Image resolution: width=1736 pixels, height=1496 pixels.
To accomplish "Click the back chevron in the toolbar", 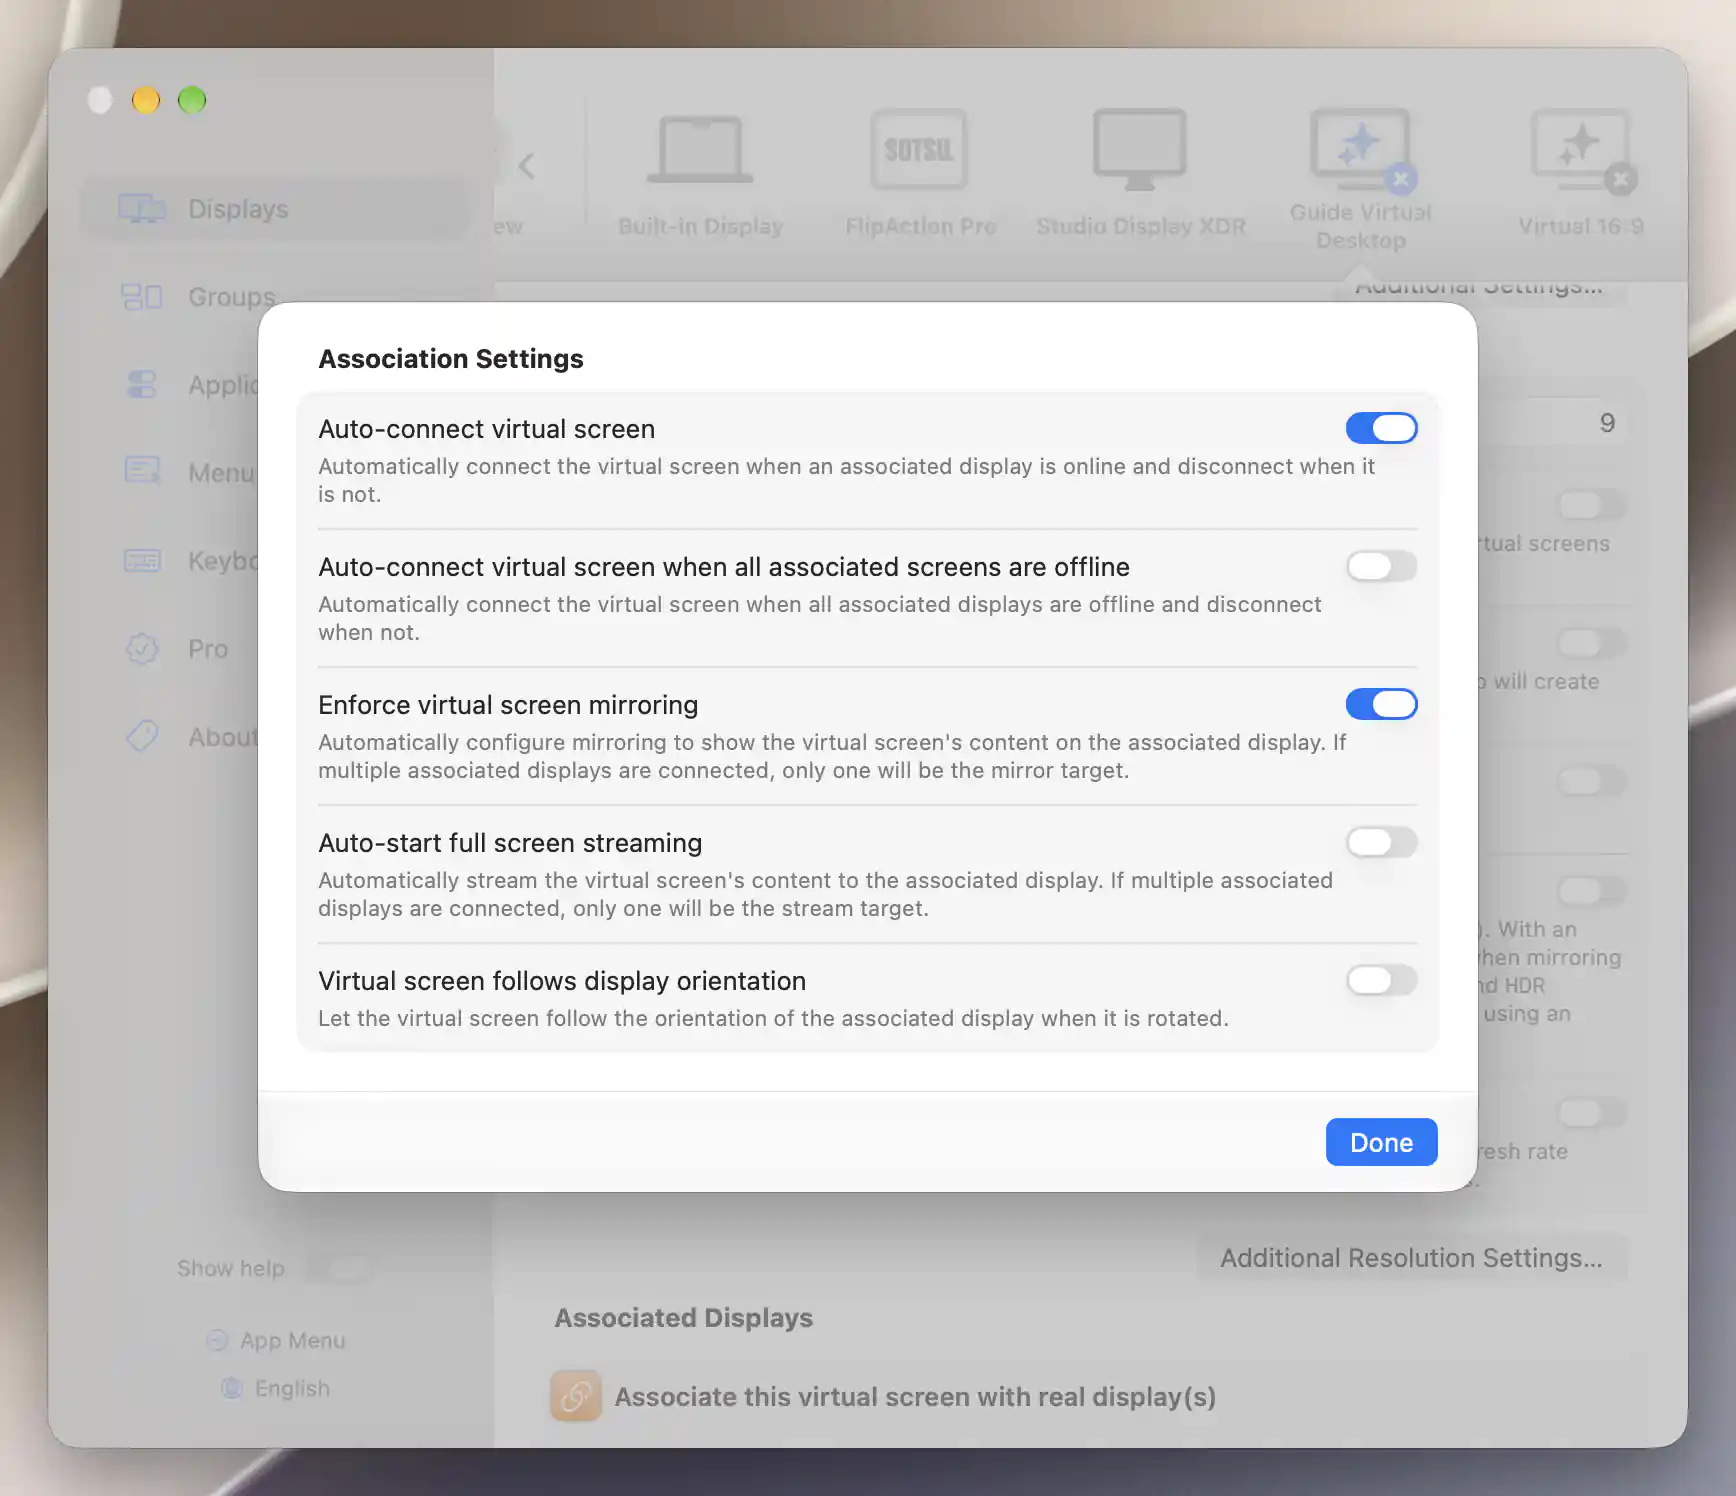I will click(527, 165).
